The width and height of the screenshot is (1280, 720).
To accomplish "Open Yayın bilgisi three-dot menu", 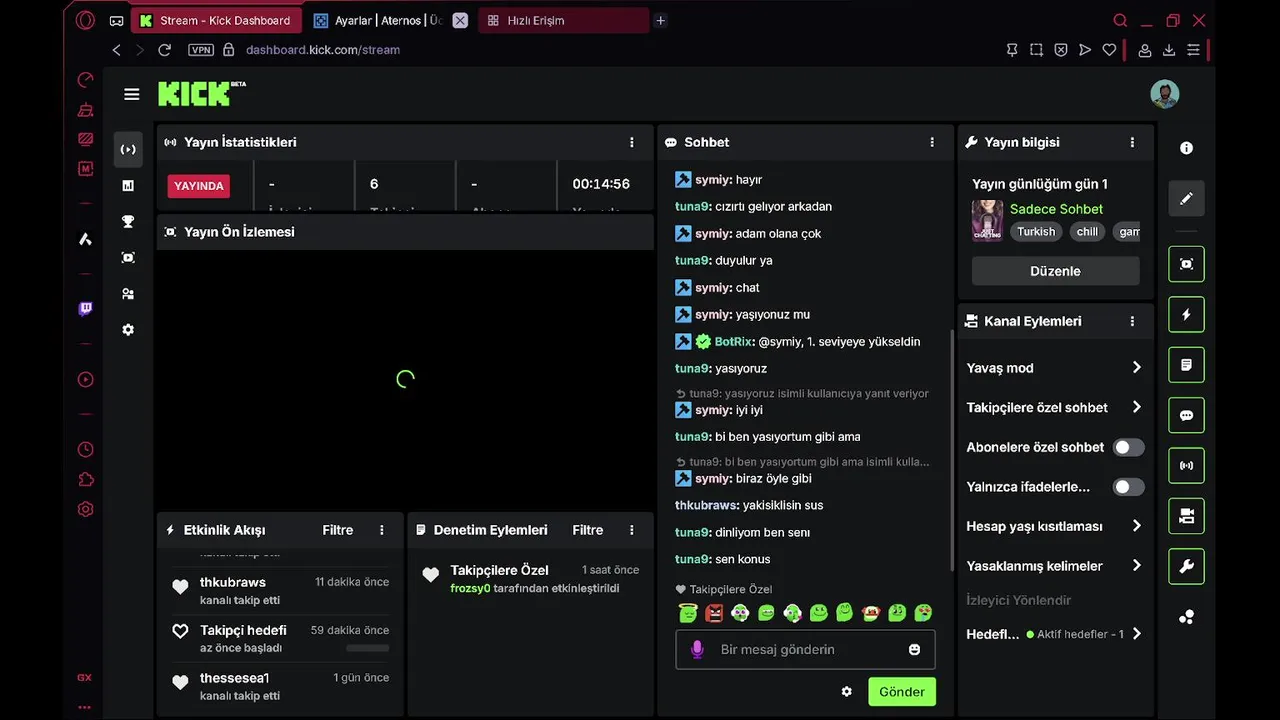I will (x=1132, y=142).
